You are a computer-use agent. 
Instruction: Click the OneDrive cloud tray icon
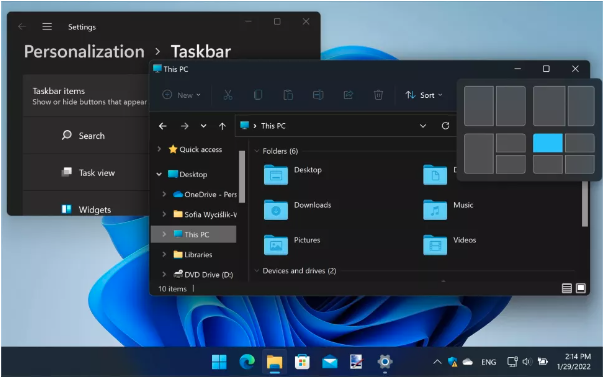[x=468, y=362]
